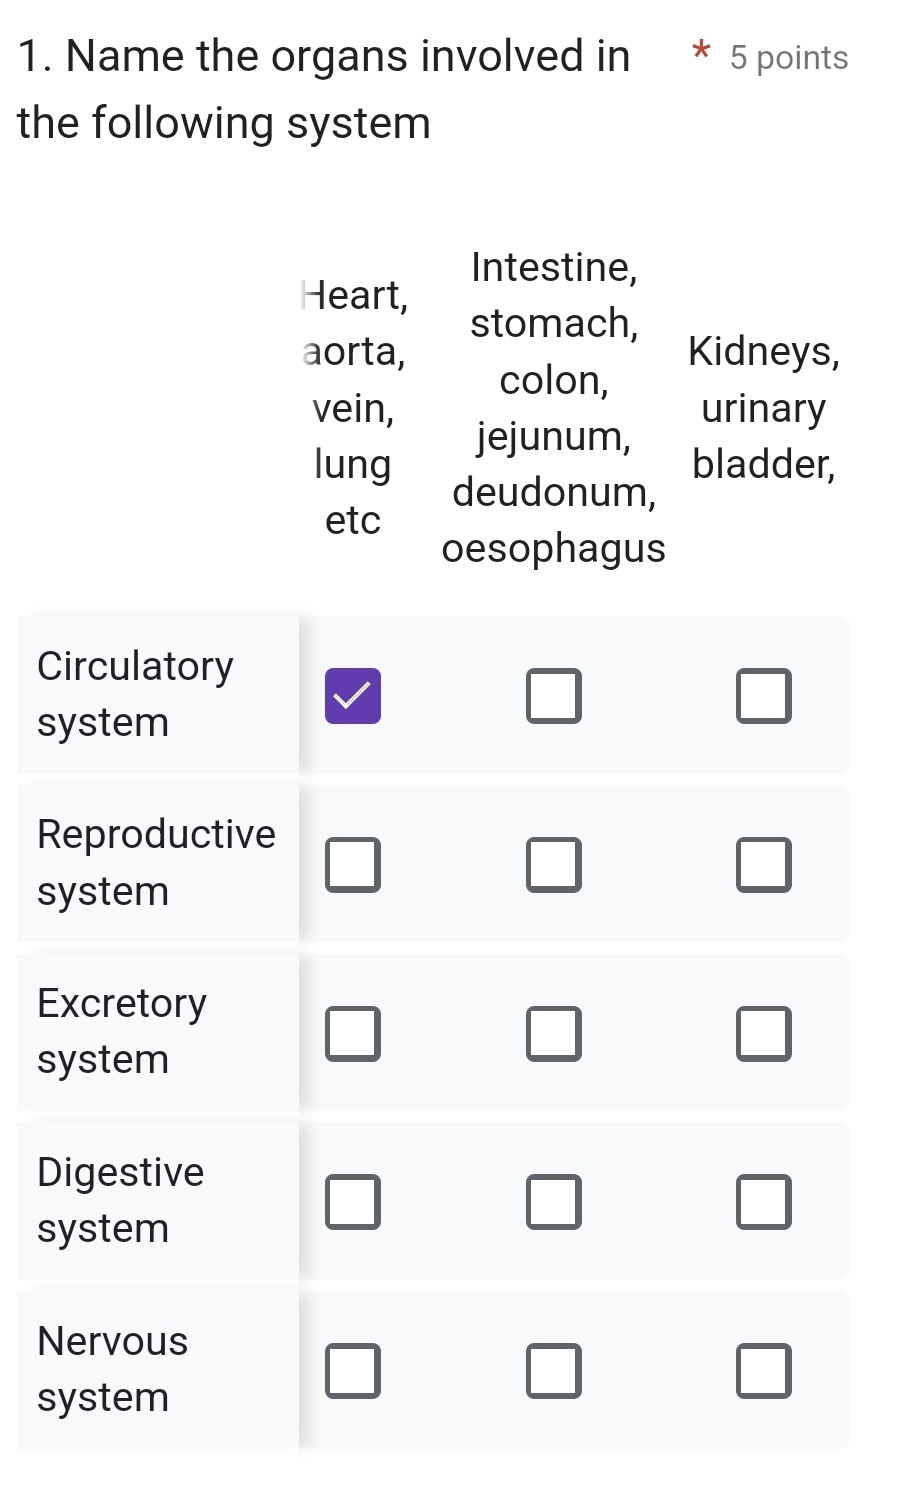Check Circulatory system Intestine, stomach checkbox
Screen dimensions: 902x1492
click(x=554, y=696)
